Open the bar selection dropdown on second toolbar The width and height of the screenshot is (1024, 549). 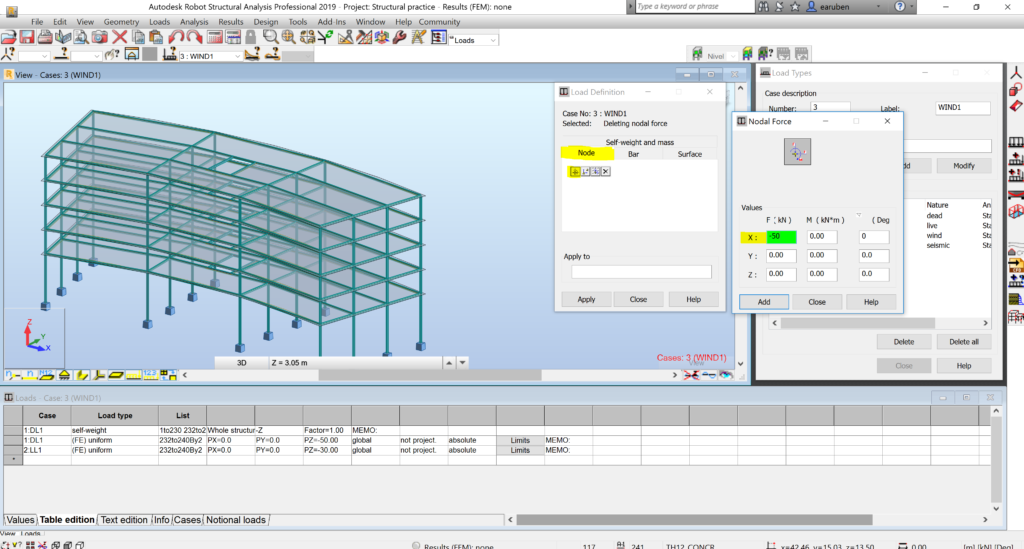tap(96, 56)
